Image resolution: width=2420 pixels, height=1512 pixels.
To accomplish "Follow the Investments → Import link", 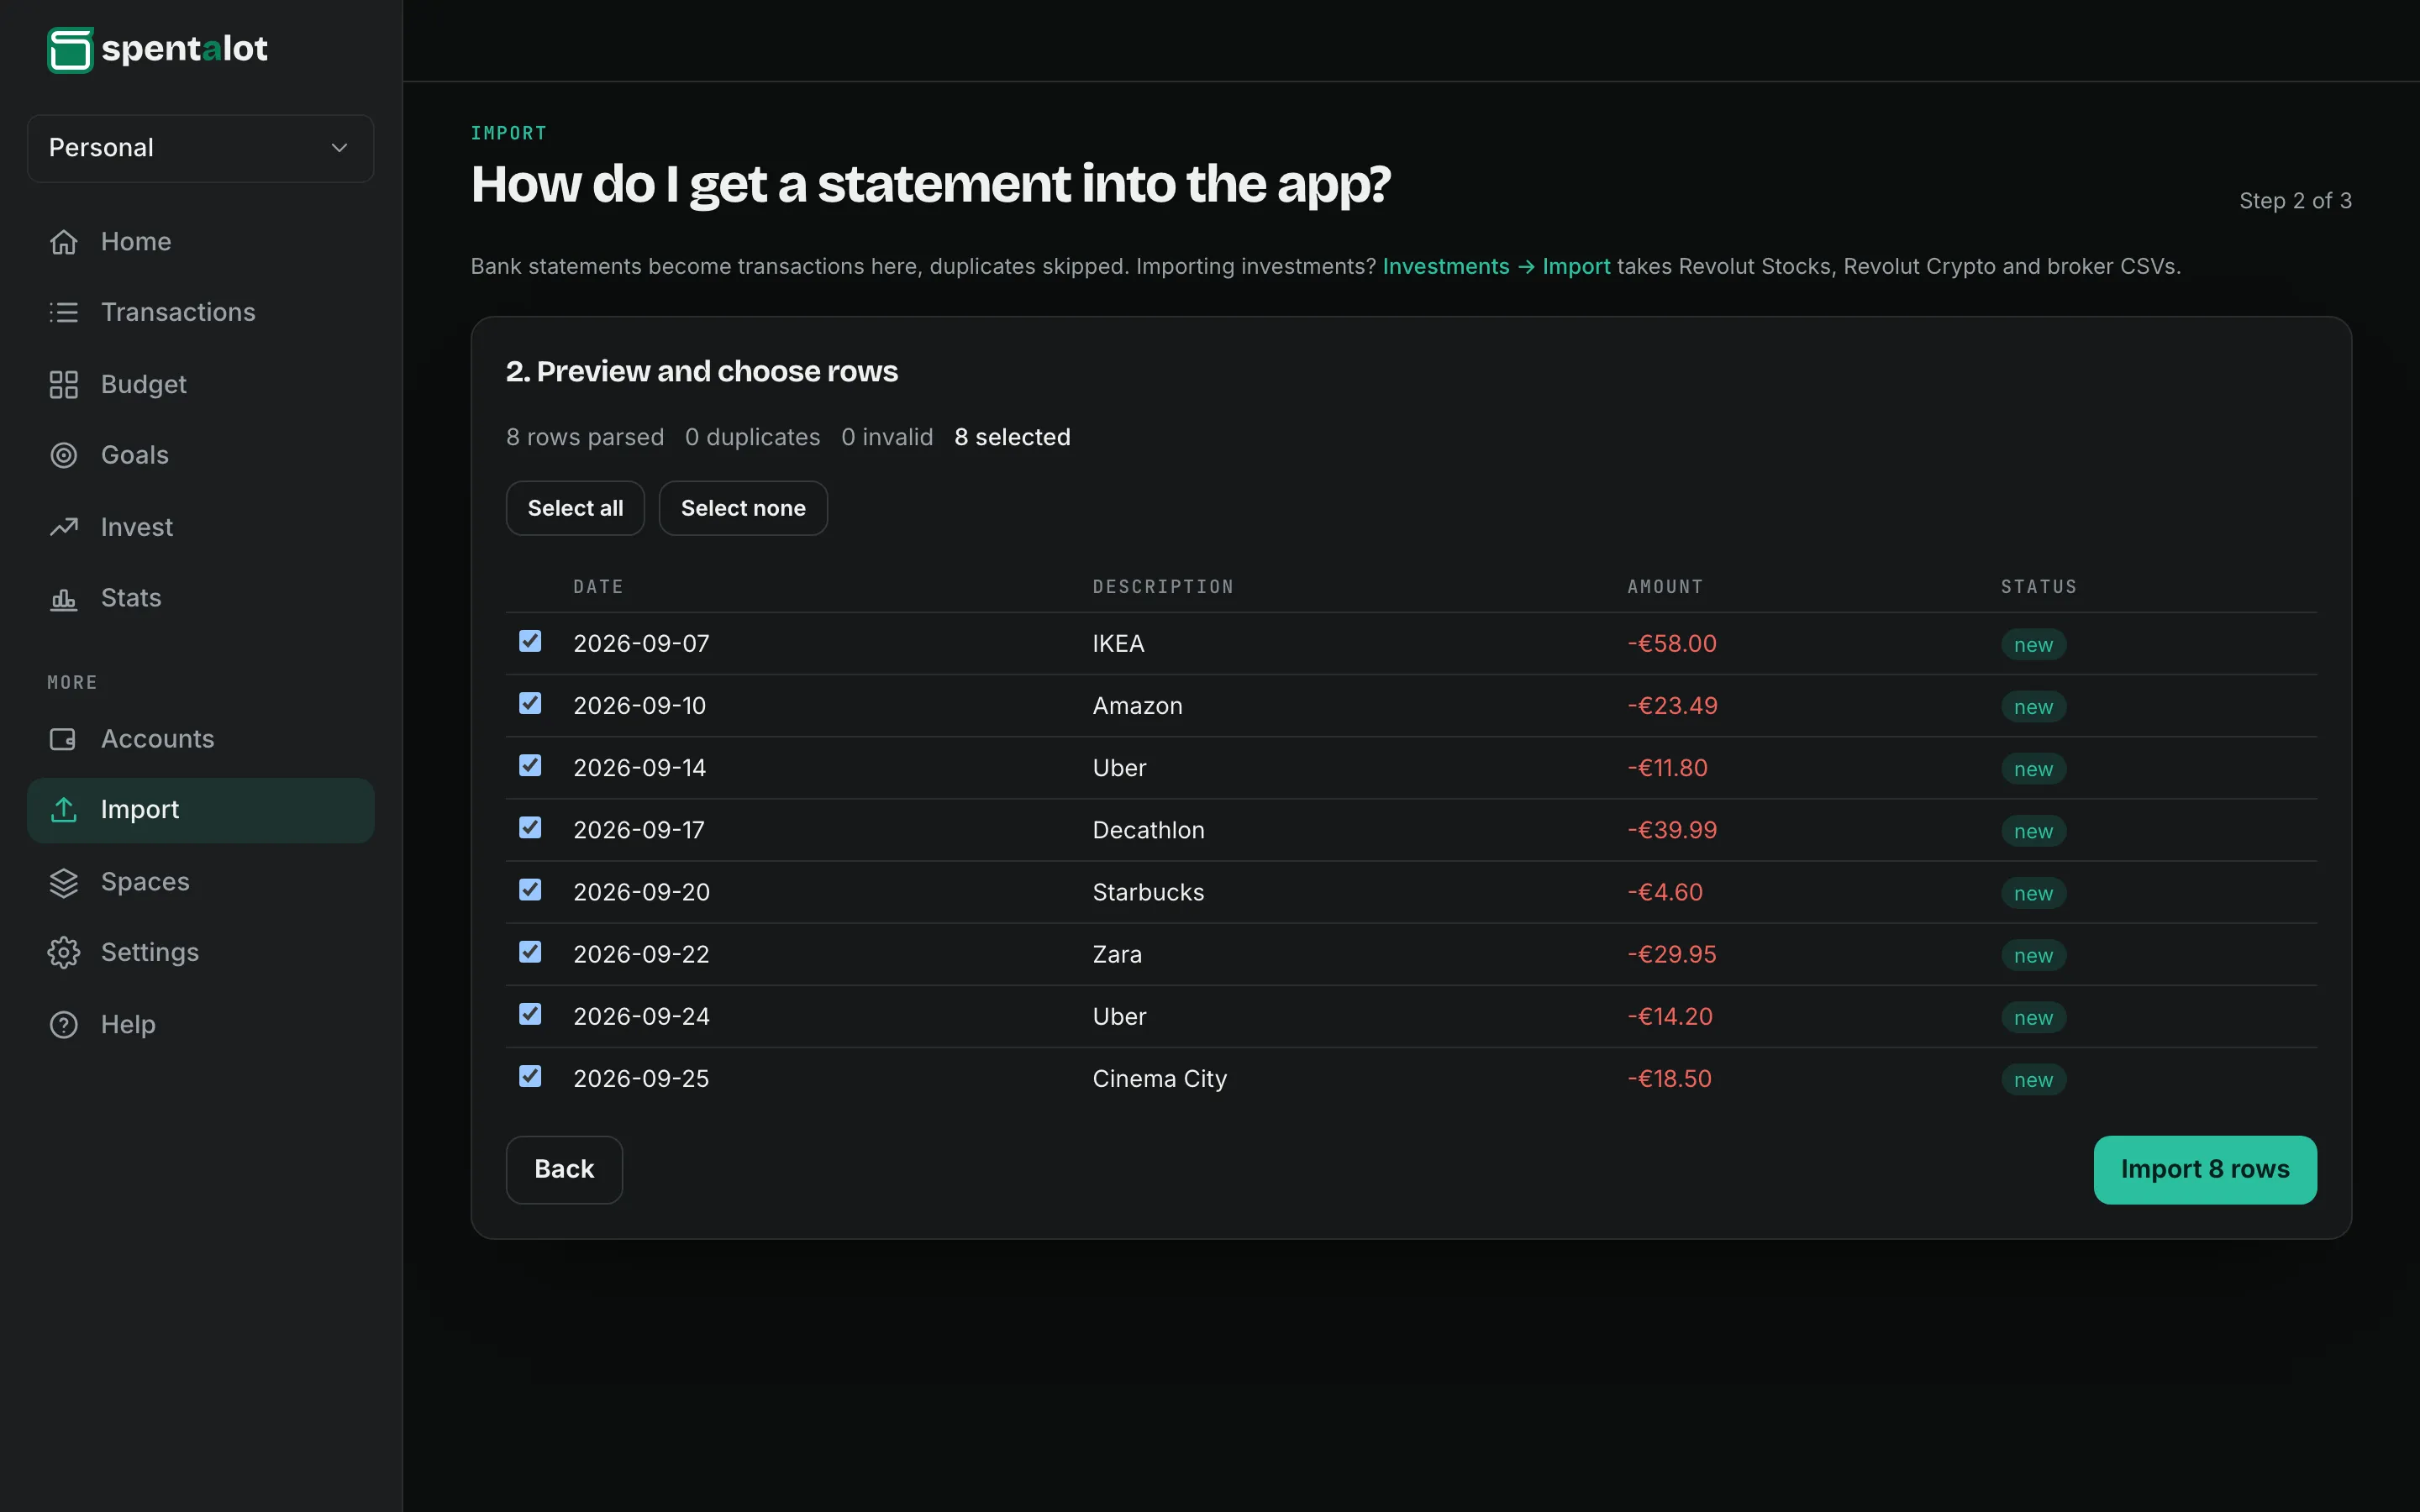I will (x=1496, y=267).
